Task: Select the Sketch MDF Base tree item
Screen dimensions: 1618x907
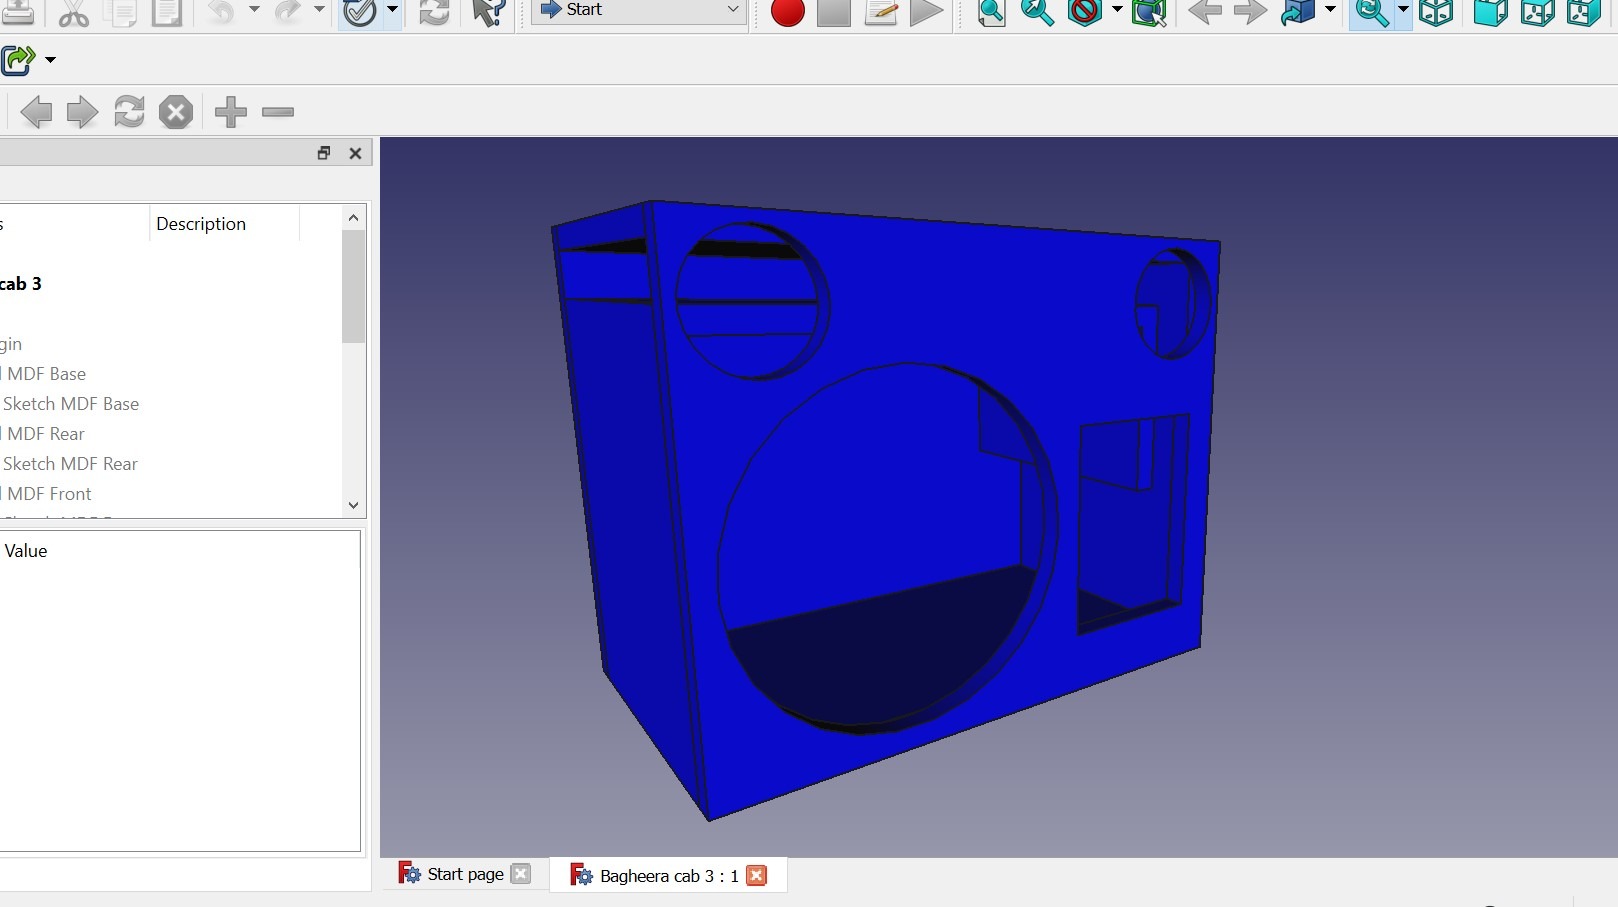Action: pyautogui.click(x=70, y=404)
